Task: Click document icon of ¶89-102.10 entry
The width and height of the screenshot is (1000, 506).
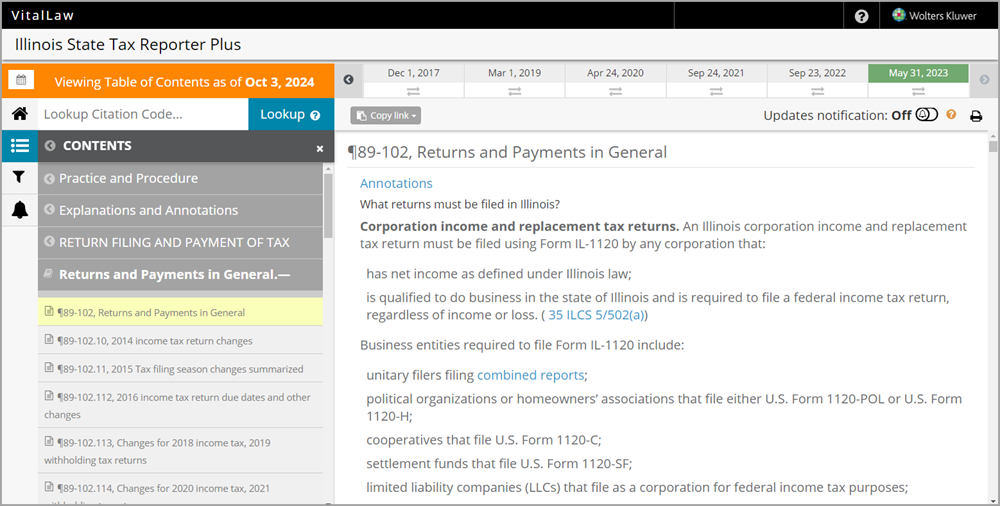Action: (49, 339)
